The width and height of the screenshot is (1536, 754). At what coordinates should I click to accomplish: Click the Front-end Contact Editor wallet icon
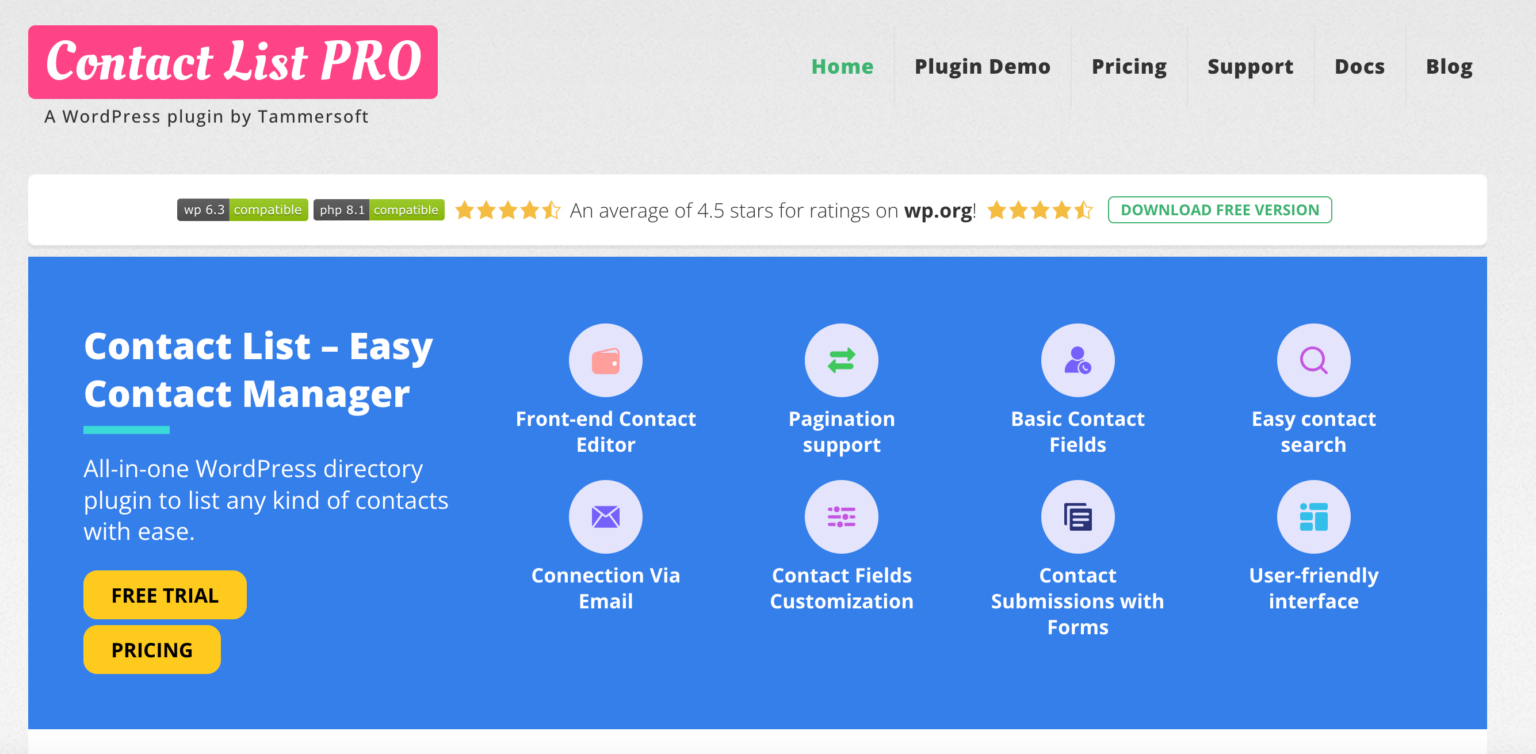click(x=605, y=360)
